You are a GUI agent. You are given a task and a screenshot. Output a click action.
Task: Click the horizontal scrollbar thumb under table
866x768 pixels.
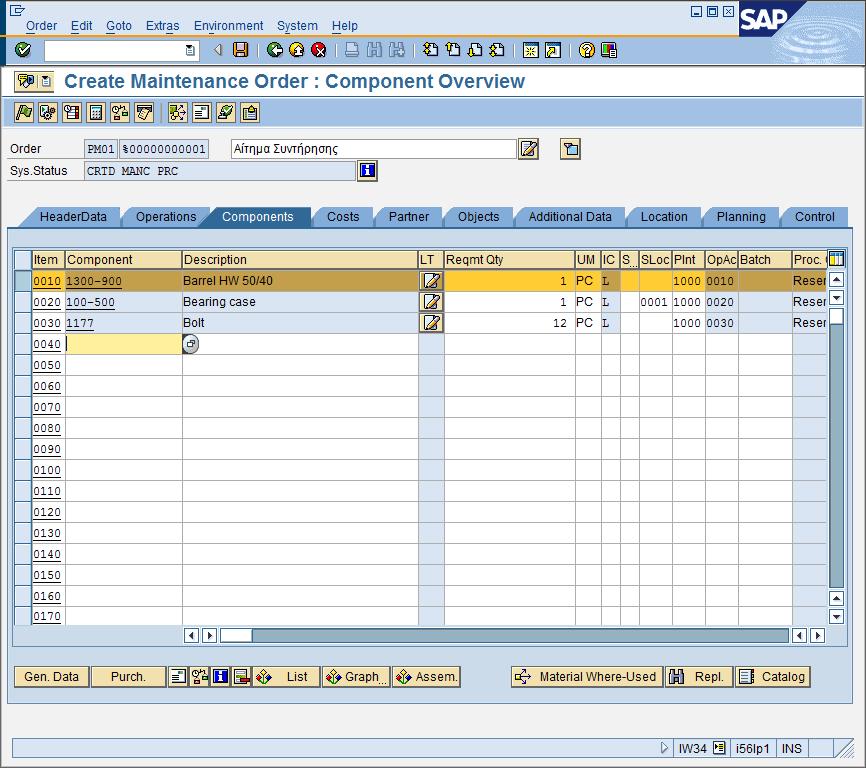[x=236, y=635]
